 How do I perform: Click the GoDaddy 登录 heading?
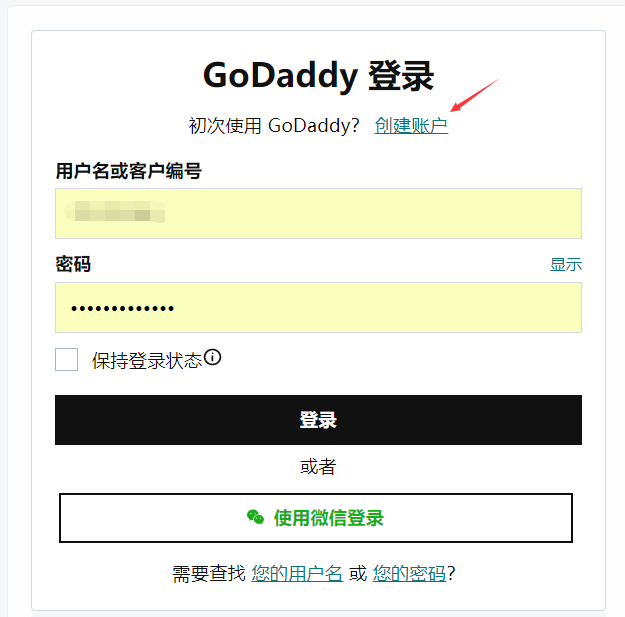(318, 76)
